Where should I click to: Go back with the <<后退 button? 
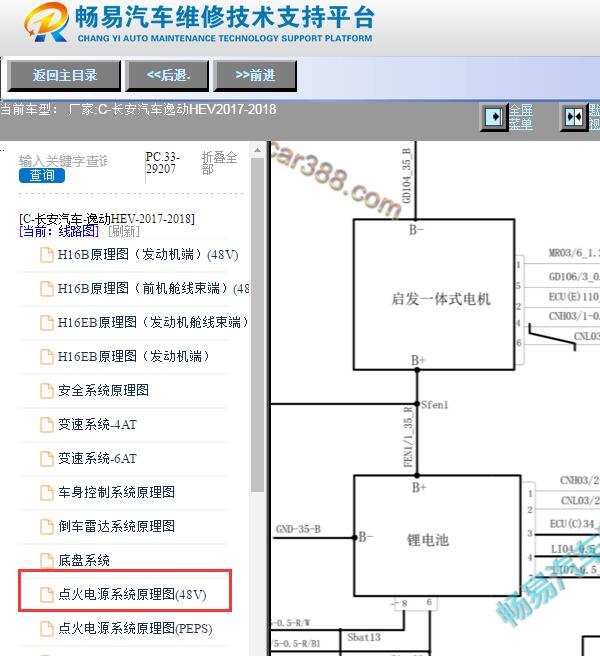point(167,76)
